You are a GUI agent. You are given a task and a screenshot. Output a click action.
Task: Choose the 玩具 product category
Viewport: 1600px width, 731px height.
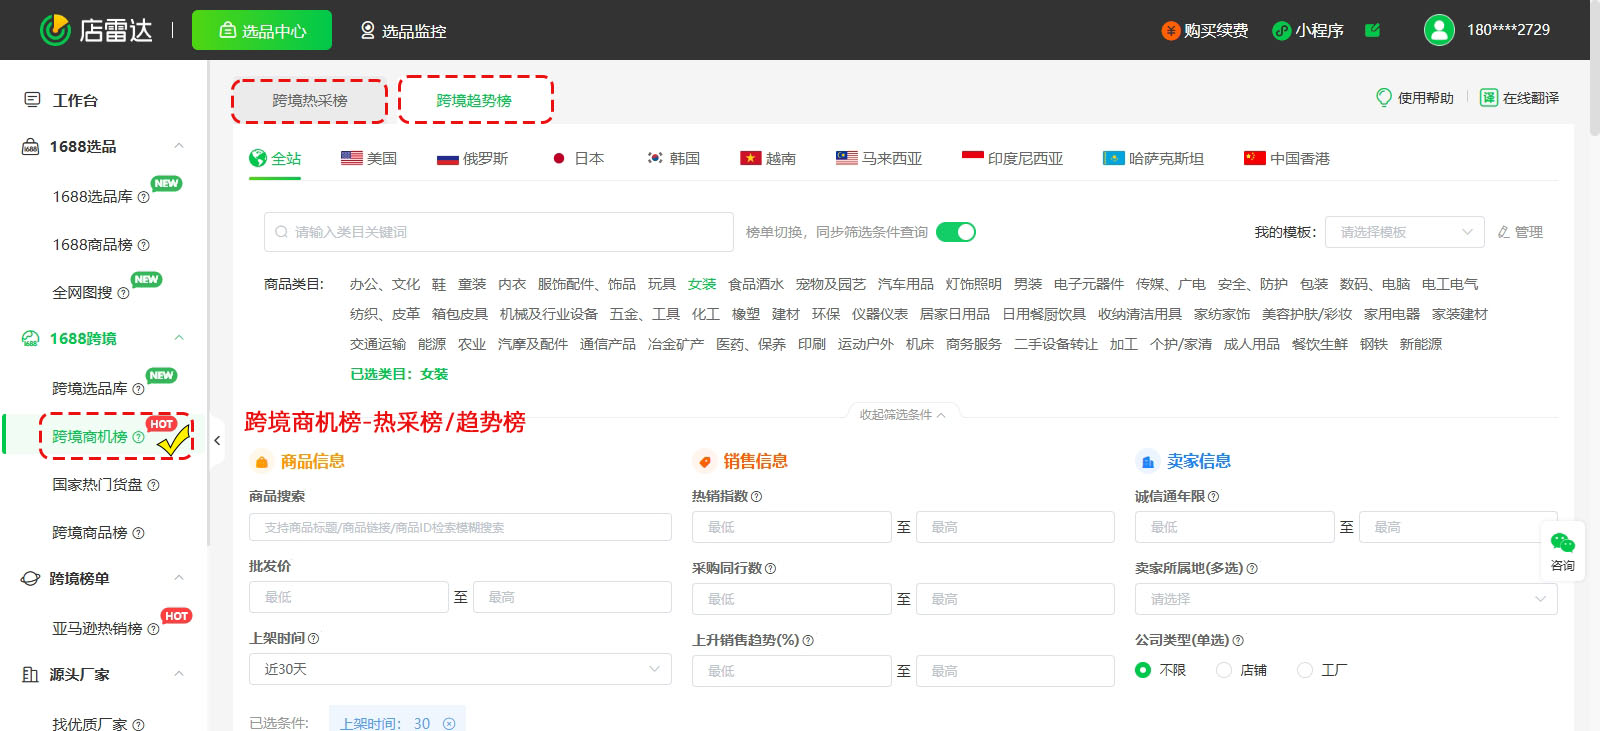tap(662, 284)
